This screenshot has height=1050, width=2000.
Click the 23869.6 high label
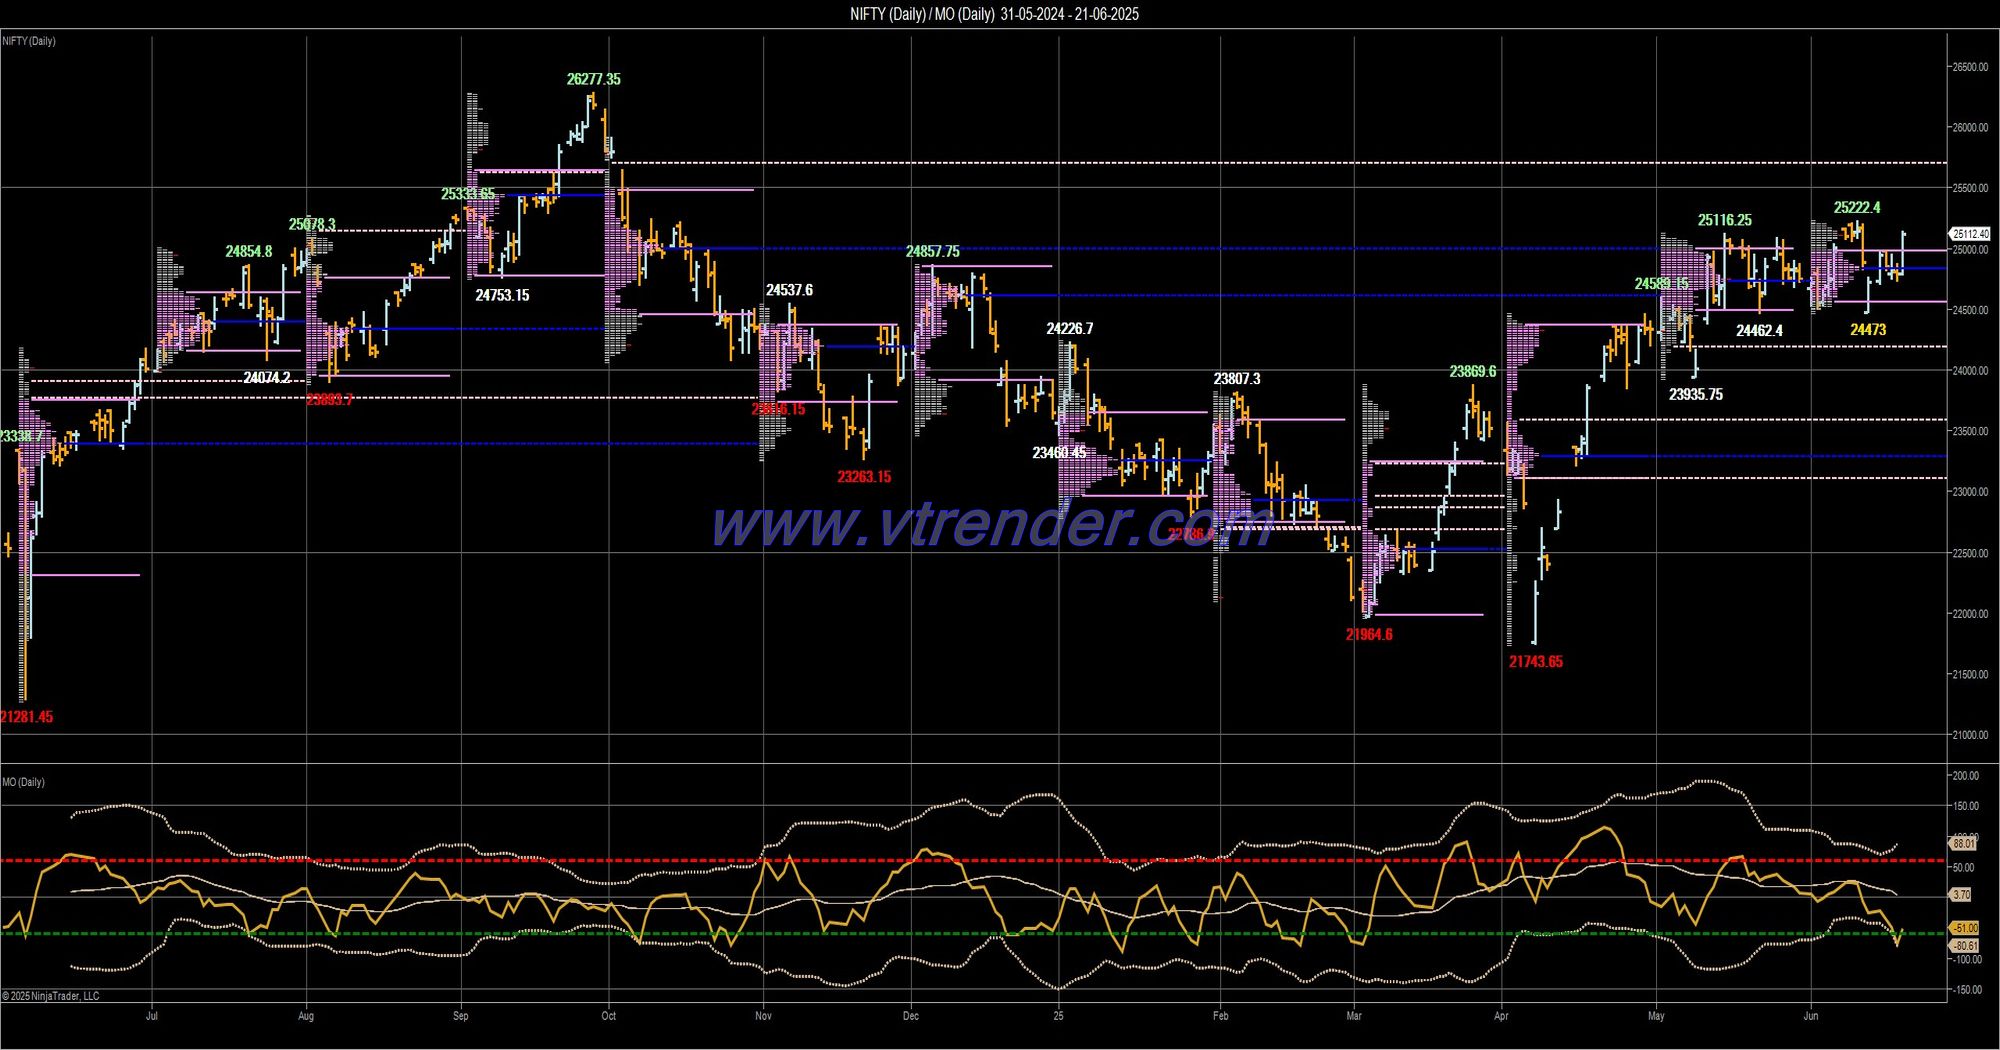coord(1472,371)
